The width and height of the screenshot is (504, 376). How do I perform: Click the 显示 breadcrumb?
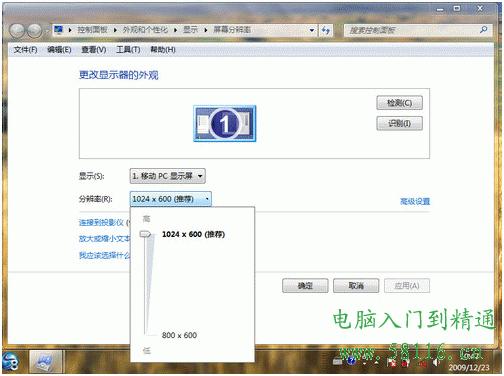[x=190, y=30]
